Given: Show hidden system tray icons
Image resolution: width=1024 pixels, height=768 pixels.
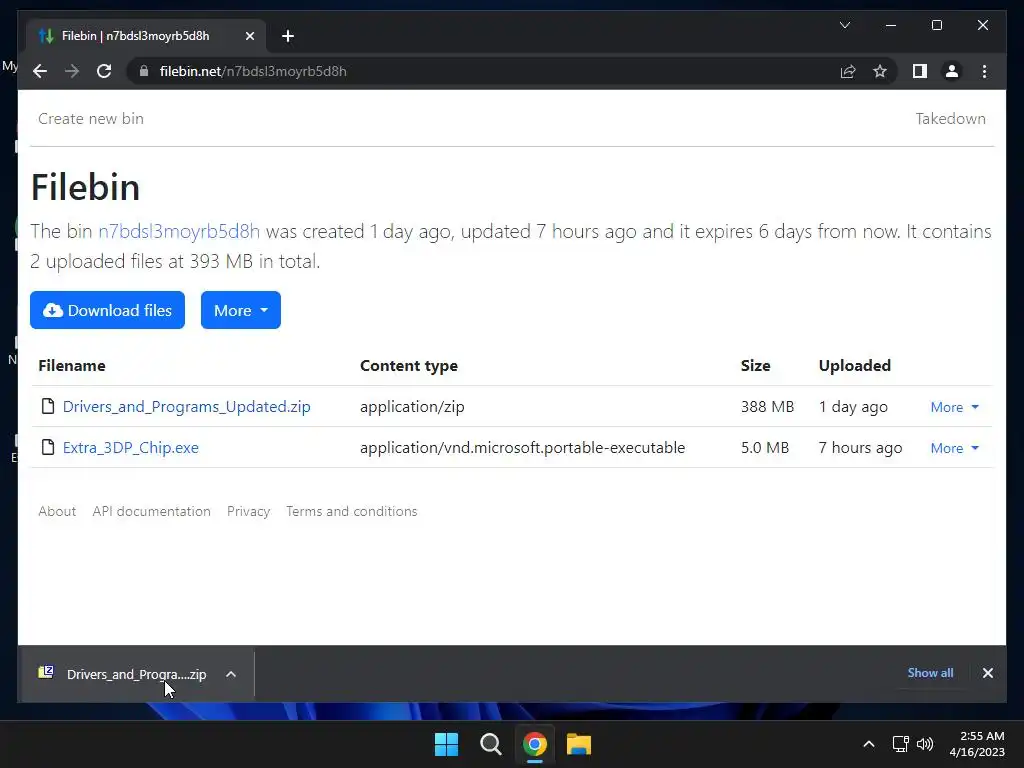Looking at the screenshot, I should coord(869,744).
